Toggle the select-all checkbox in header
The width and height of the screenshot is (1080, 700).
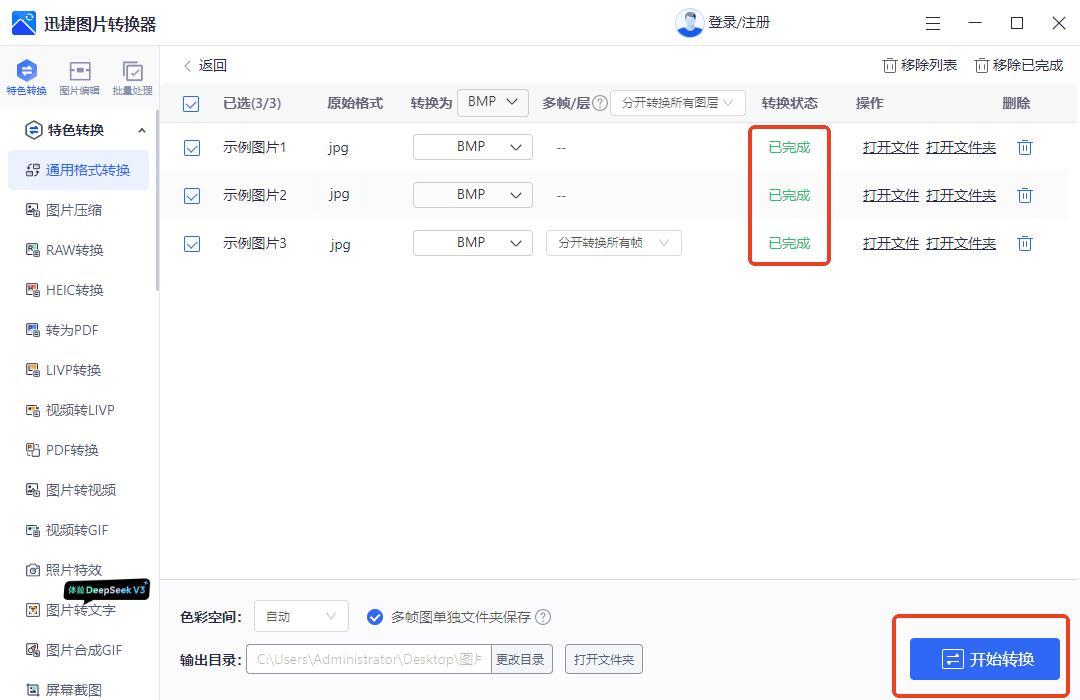[192, 103]
